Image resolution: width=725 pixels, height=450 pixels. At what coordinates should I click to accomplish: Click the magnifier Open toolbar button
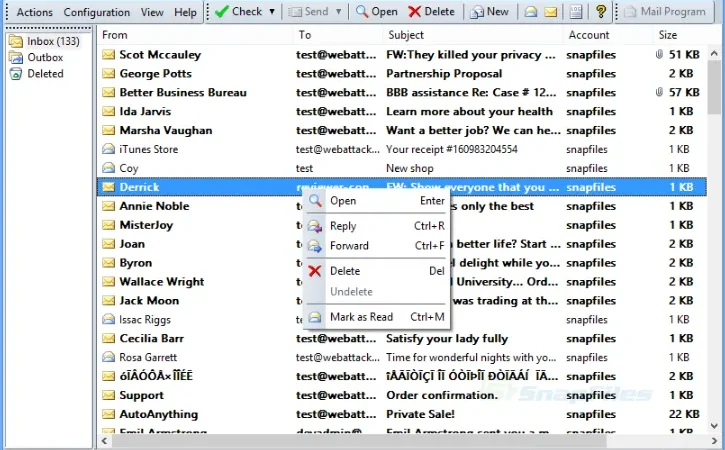pyautogui.click(x=376, y=12)
